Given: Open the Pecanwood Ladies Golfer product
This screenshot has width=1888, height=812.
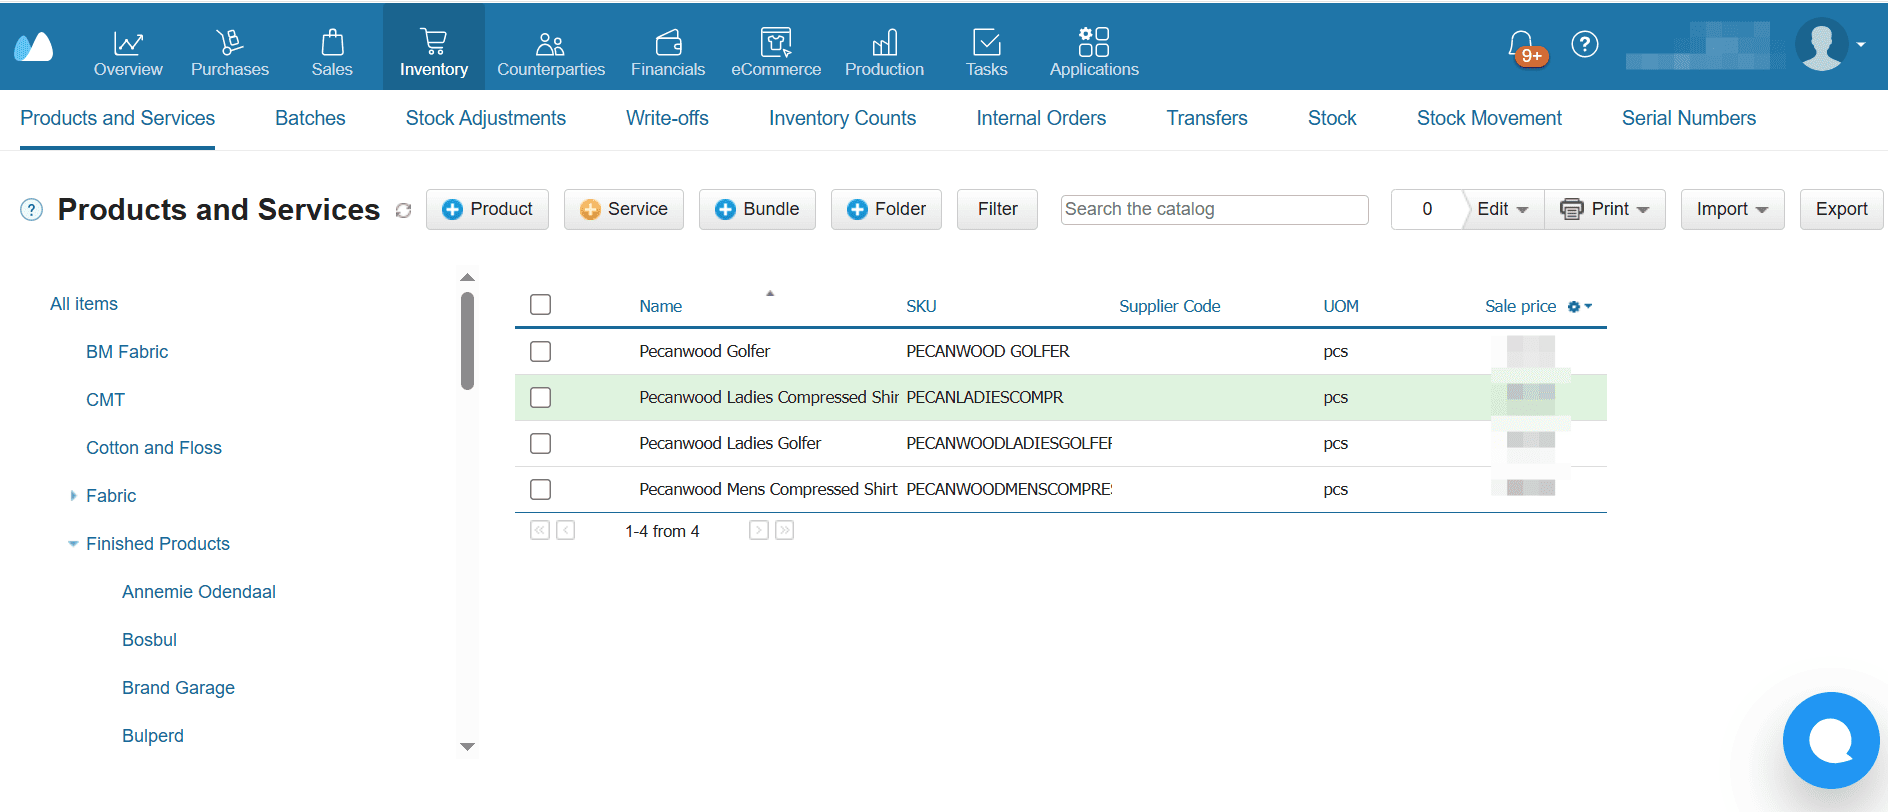Looking at the screenshot, I should click(x=730, y=443).
